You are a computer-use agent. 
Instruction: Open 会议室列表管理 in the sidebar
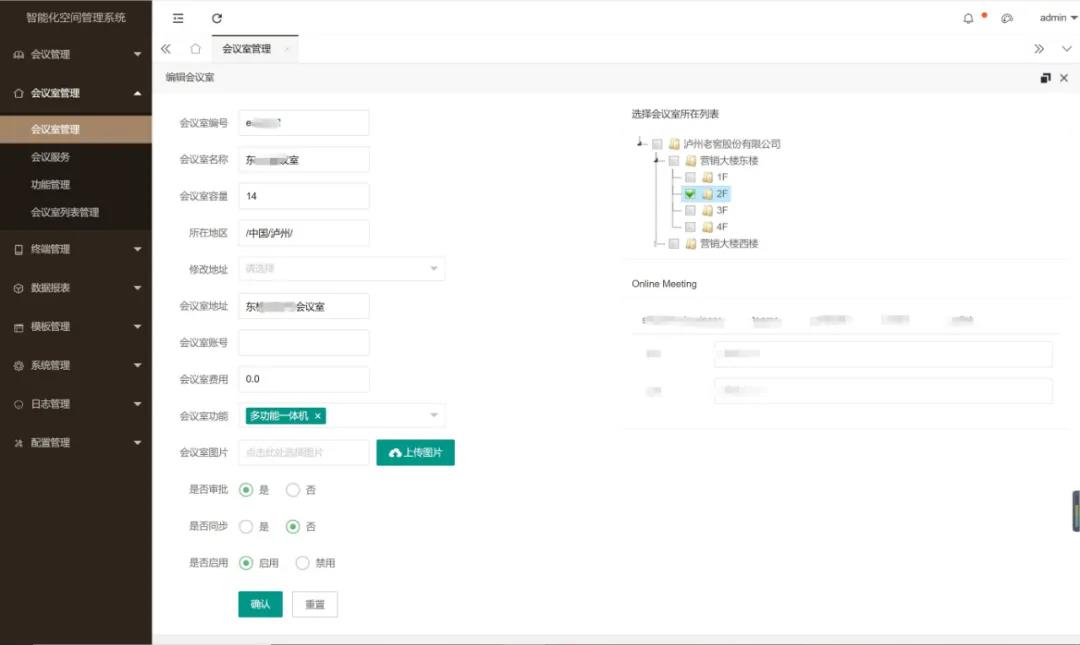coord(65,212)
